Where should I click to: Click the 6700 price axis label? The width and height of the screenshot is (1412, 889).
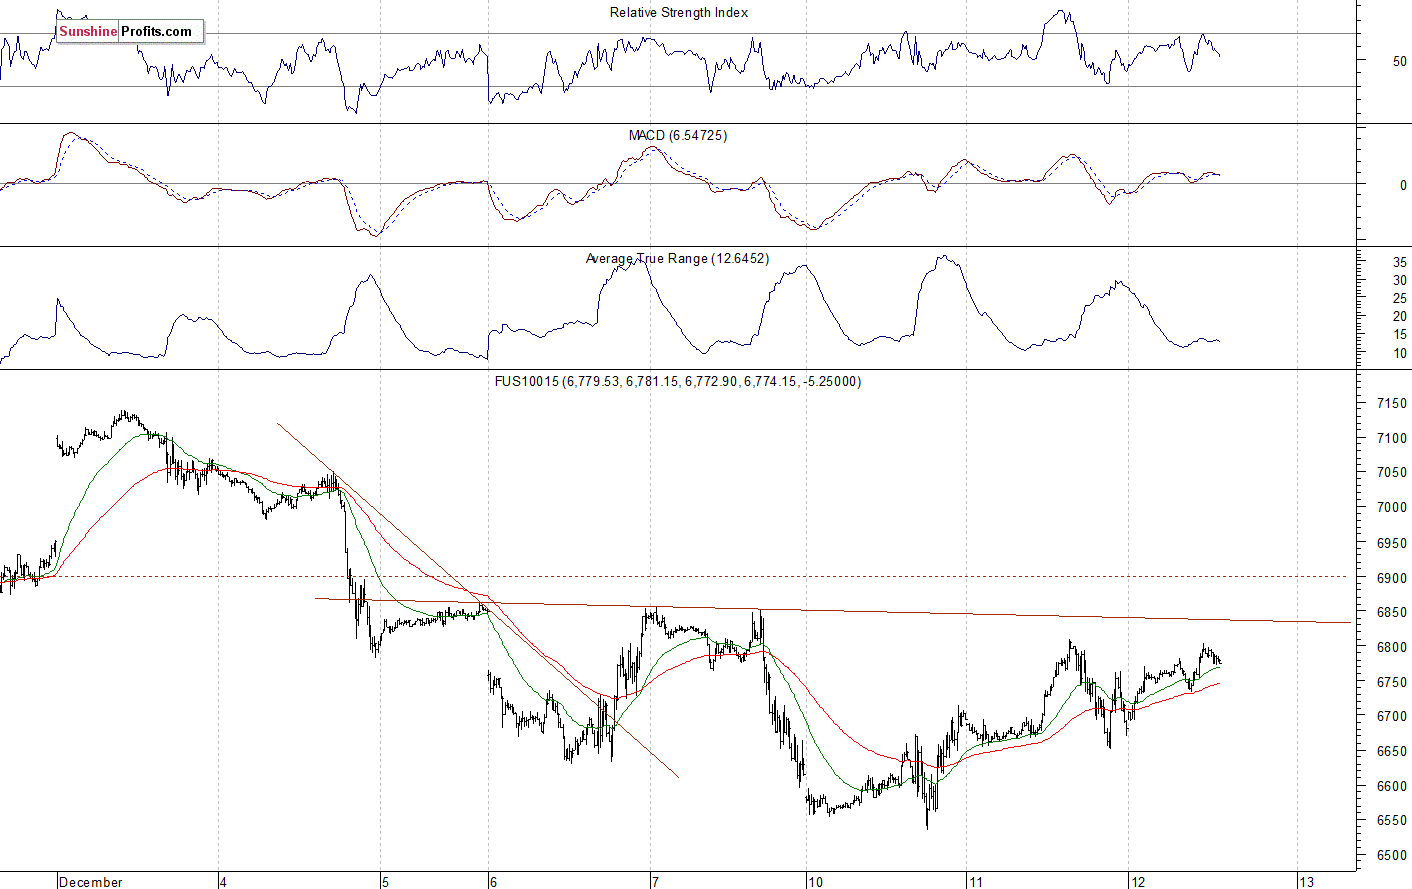1392,717
